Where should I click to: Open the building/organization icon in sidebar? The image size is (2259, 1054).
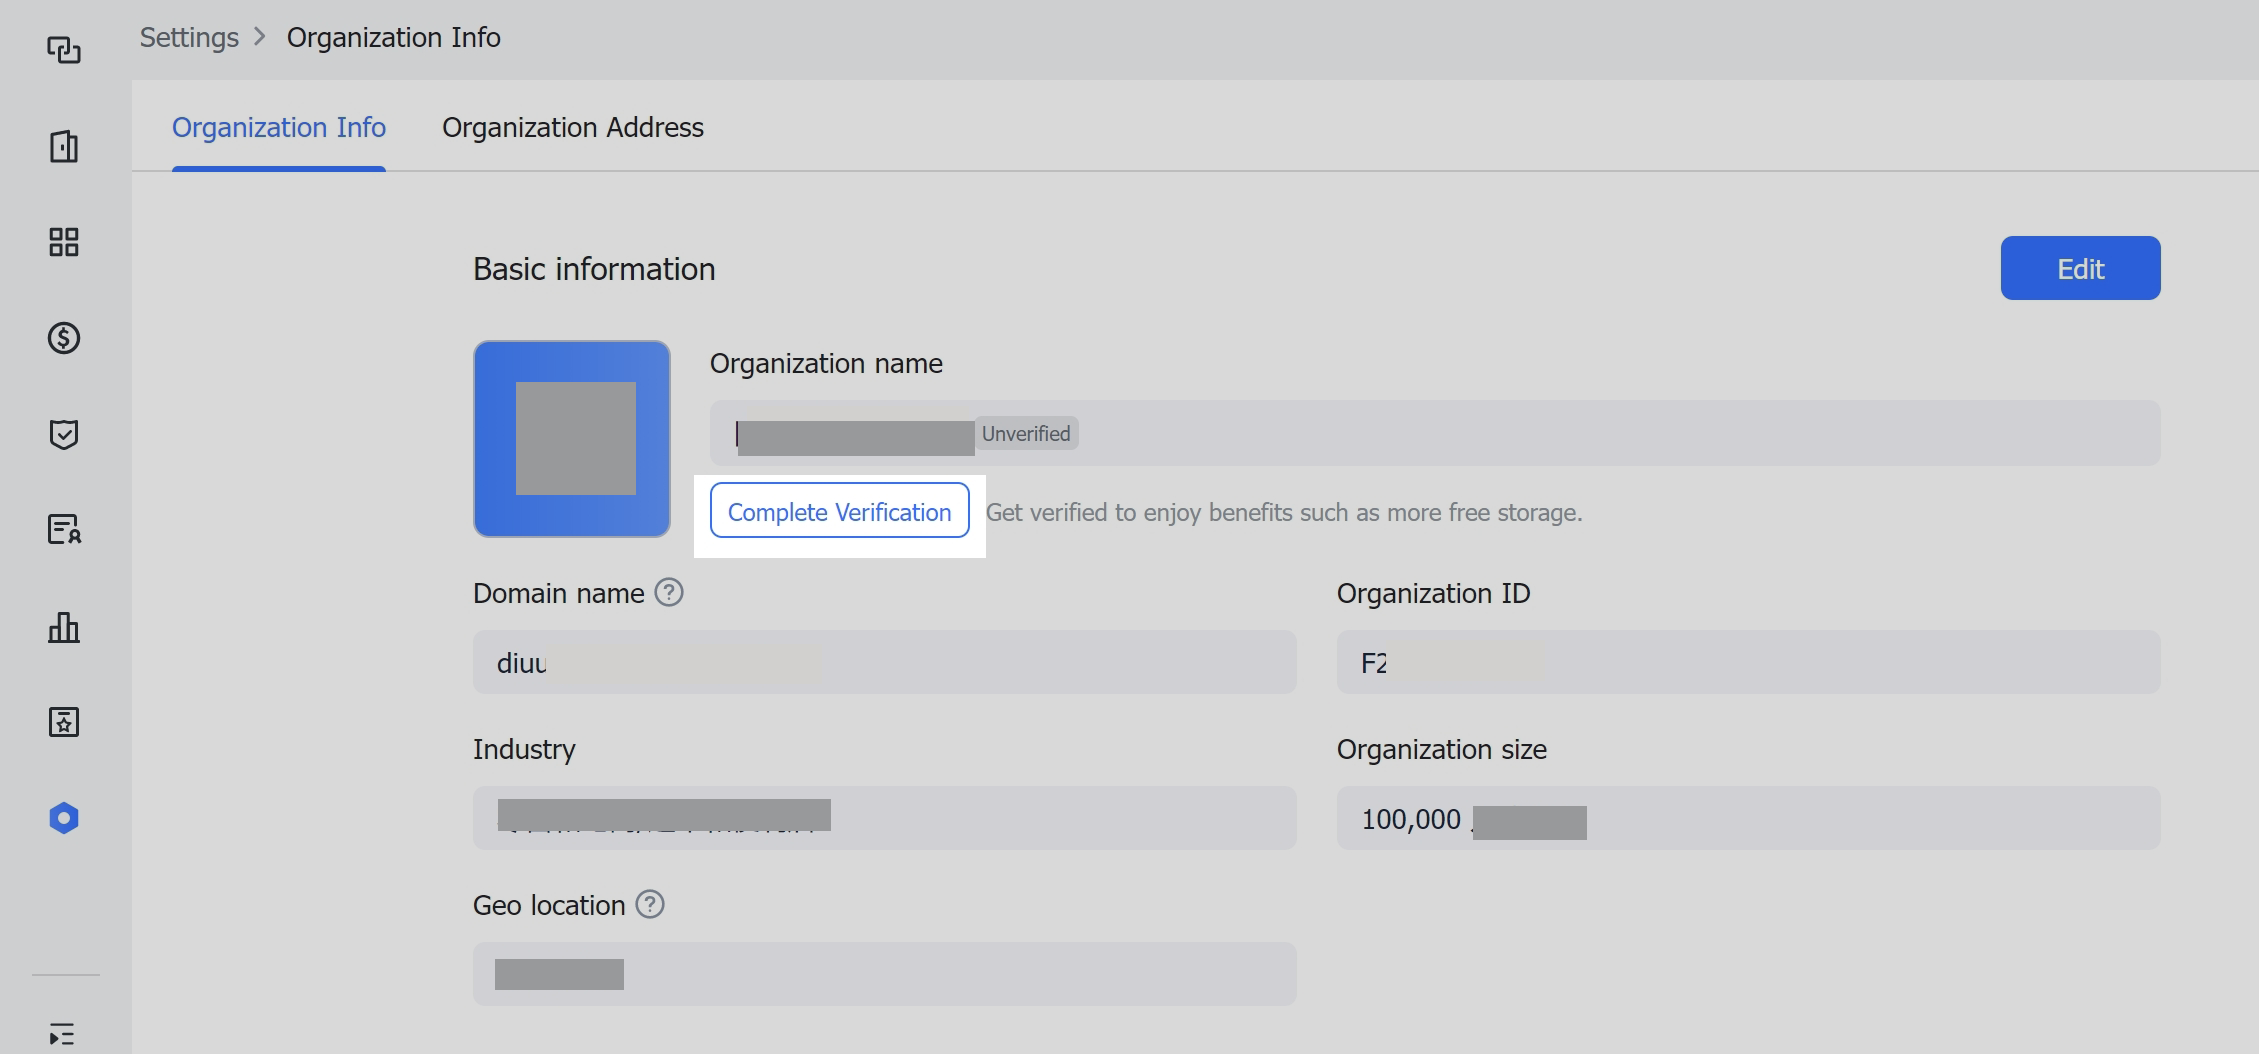coord(64,146)
